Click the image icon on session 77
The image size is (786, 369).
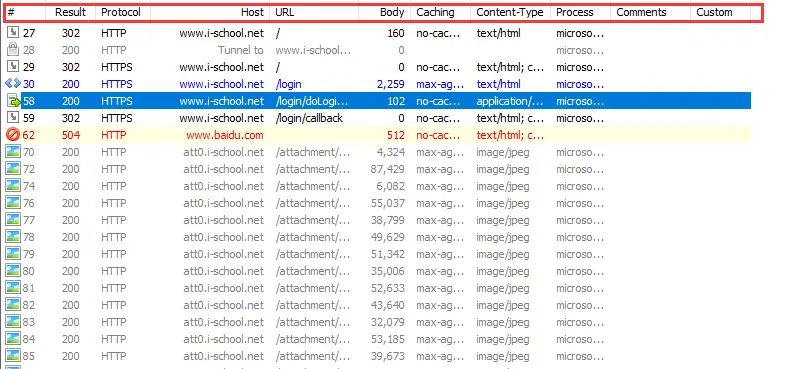(13, 220)
